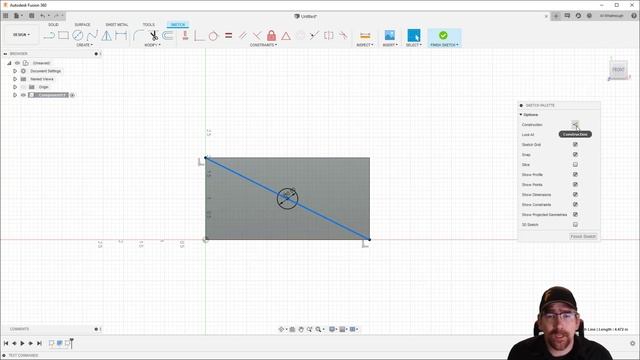Toggle the Show Constraints checkbox
The height and width of the screenshot is (360, 640).
575,204
